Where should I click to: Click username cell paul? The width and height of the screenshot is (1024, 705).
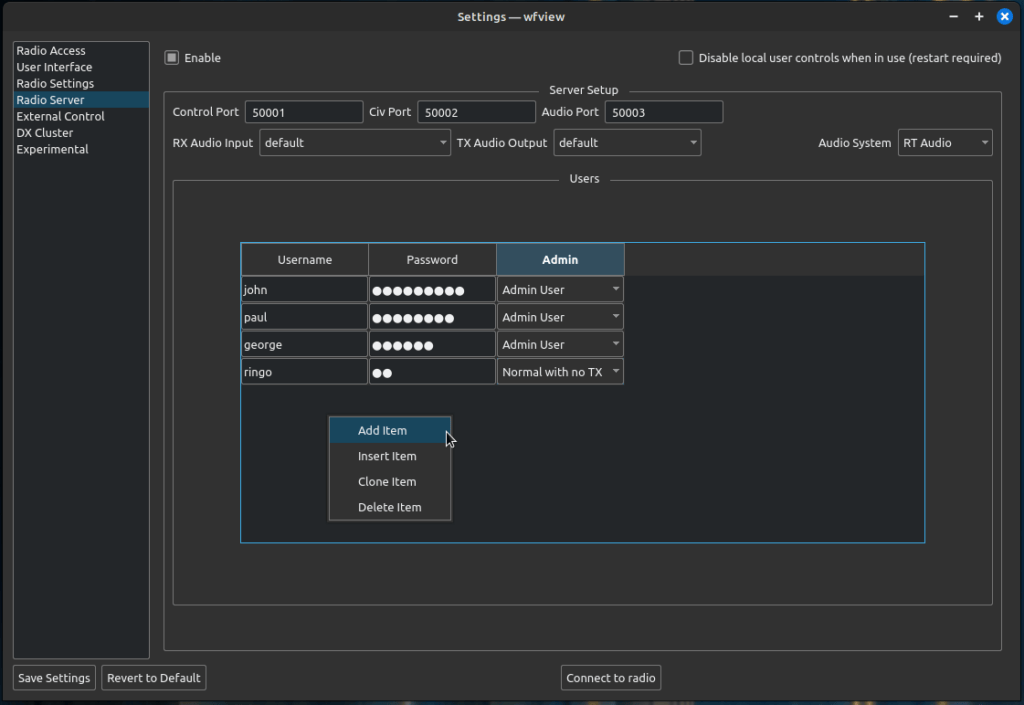click(x=304, y=317)
